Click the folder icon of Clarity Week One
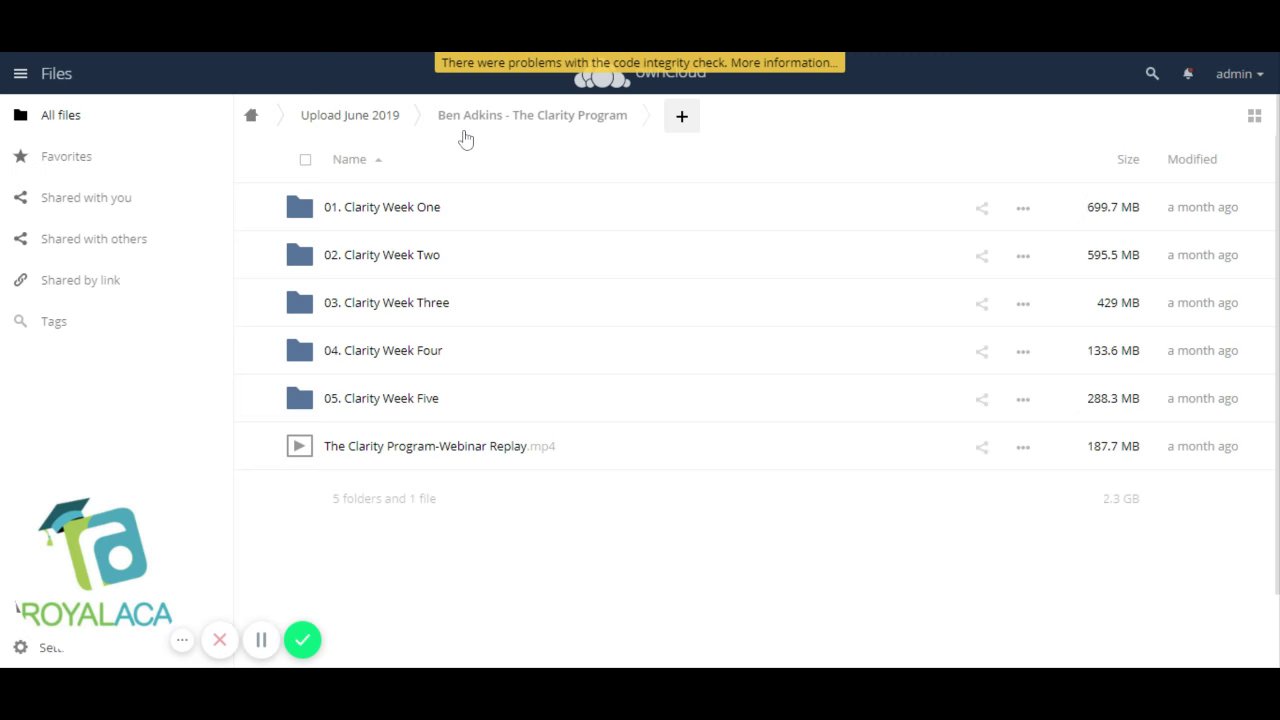The image size is (1280, 720). (299, 207)
